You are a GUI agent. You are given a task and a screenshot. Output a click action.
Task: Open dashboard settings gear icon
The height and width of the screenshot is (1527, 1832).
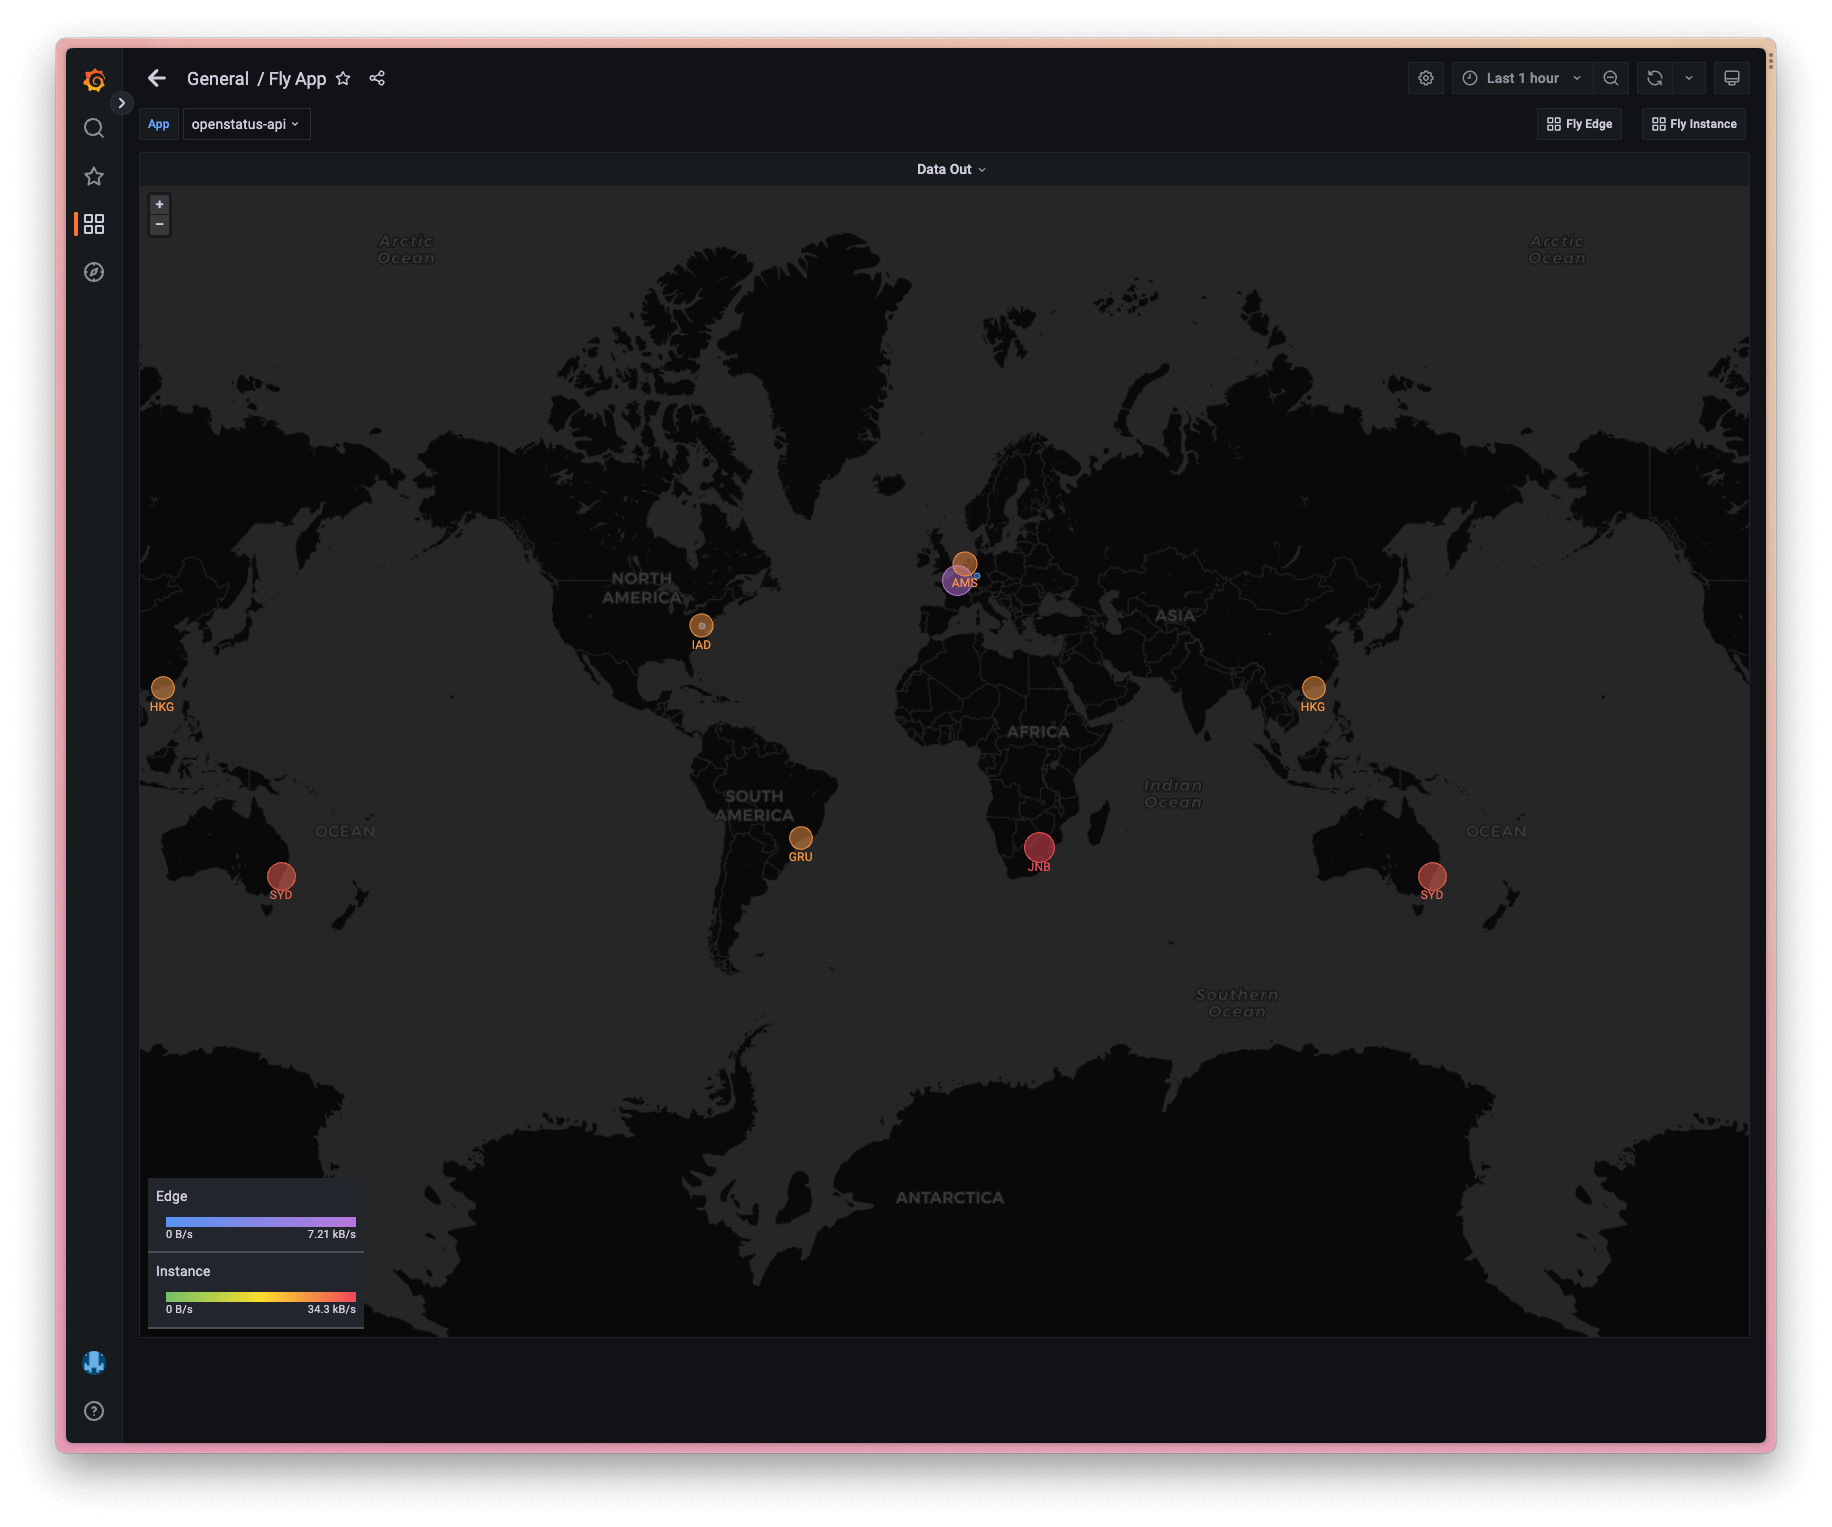[1426, 77]
